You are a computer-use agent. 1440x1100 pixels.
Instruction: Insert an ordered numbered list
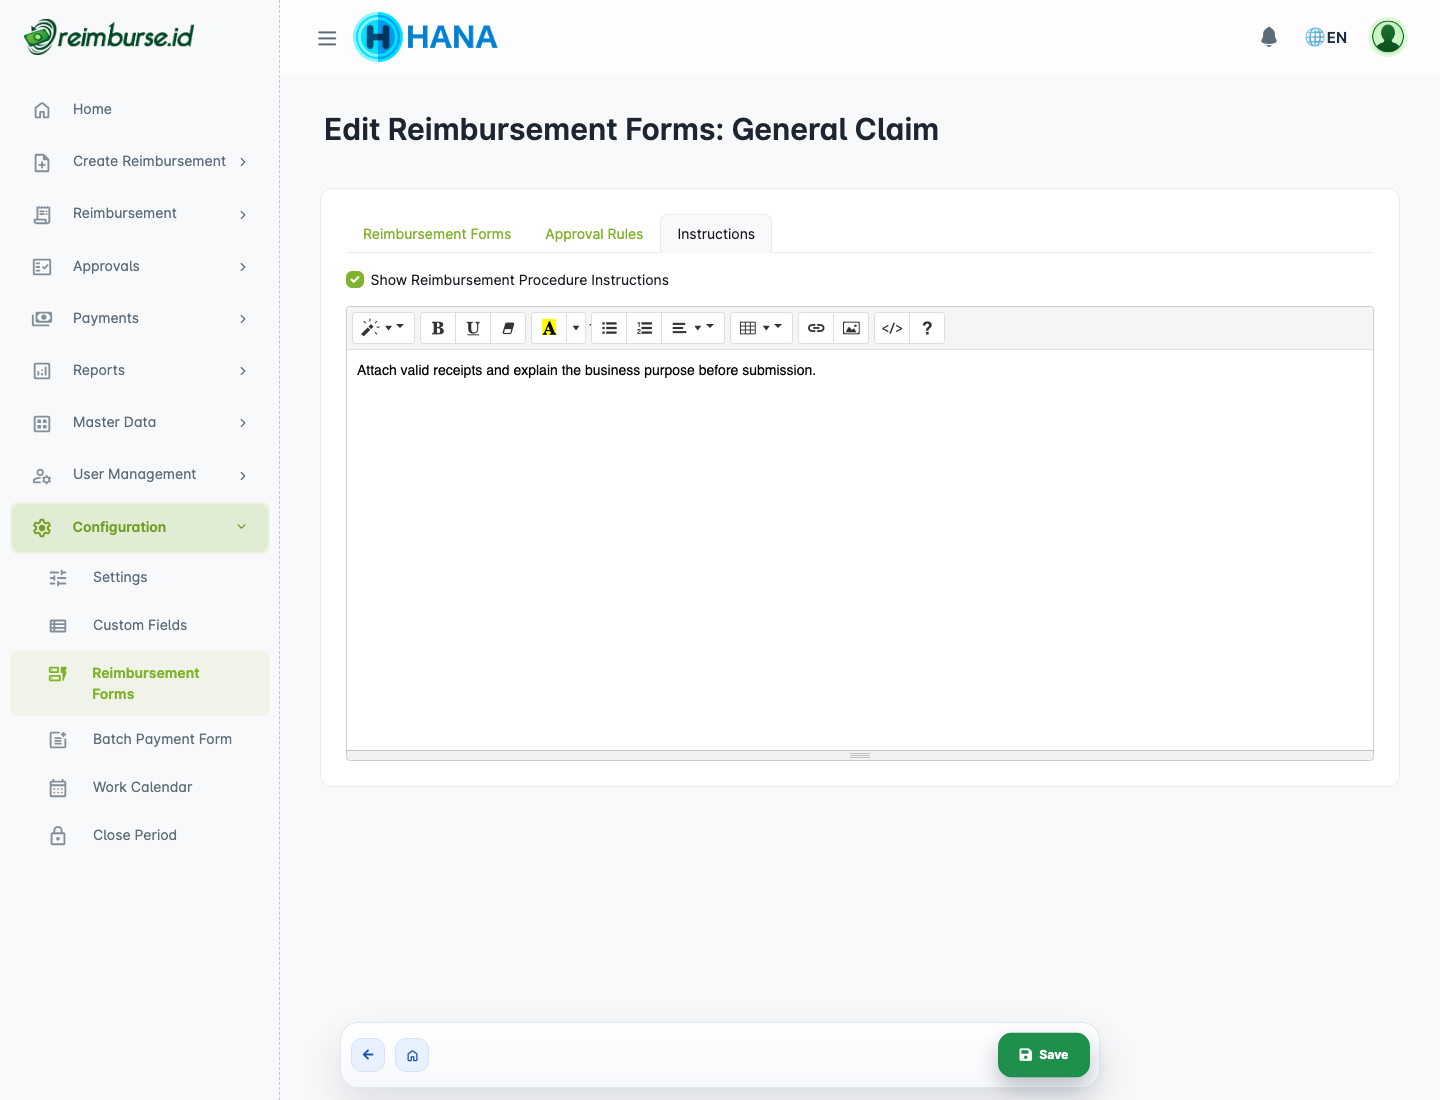tap(644, 328)
